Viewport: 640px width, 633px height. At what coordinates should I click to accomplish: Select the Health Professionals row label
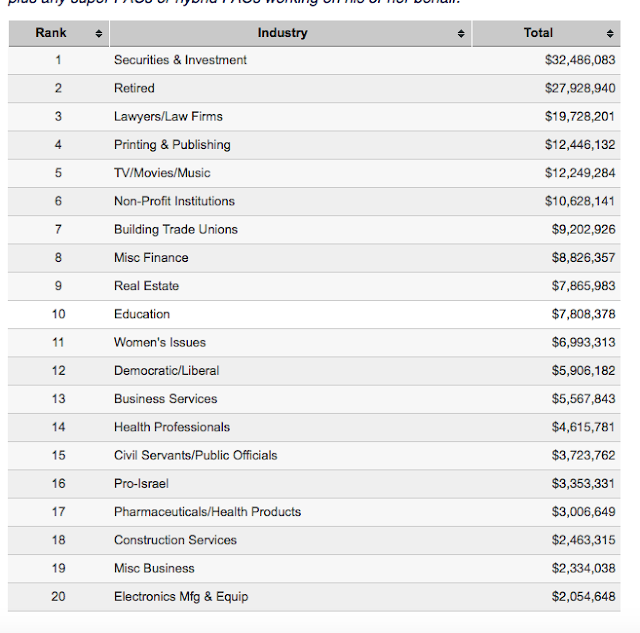172,427
